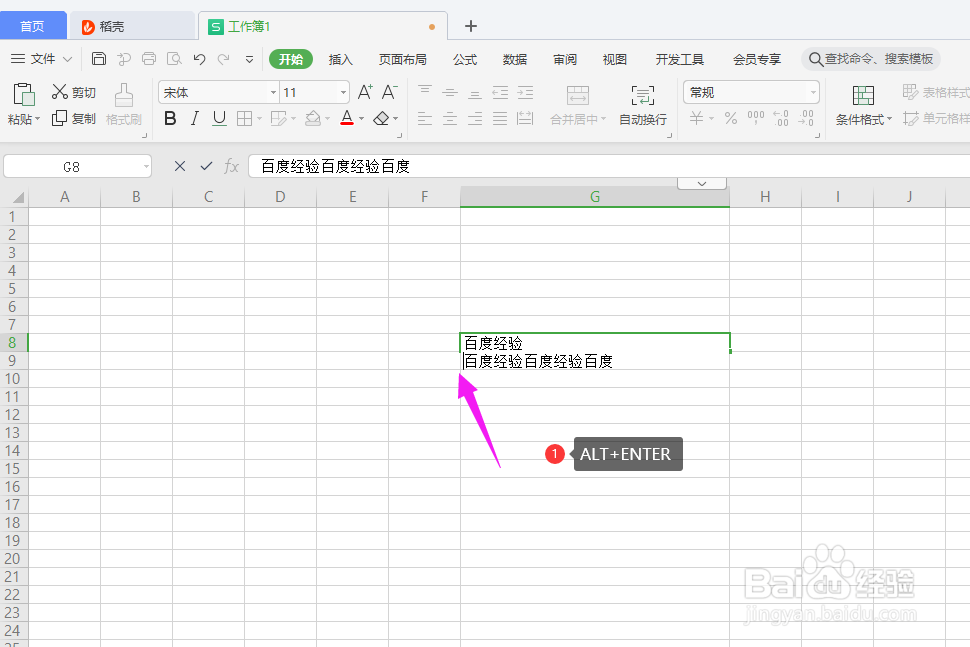Open the font size dropdown
The image size is (970, 647).
(343, 92)
